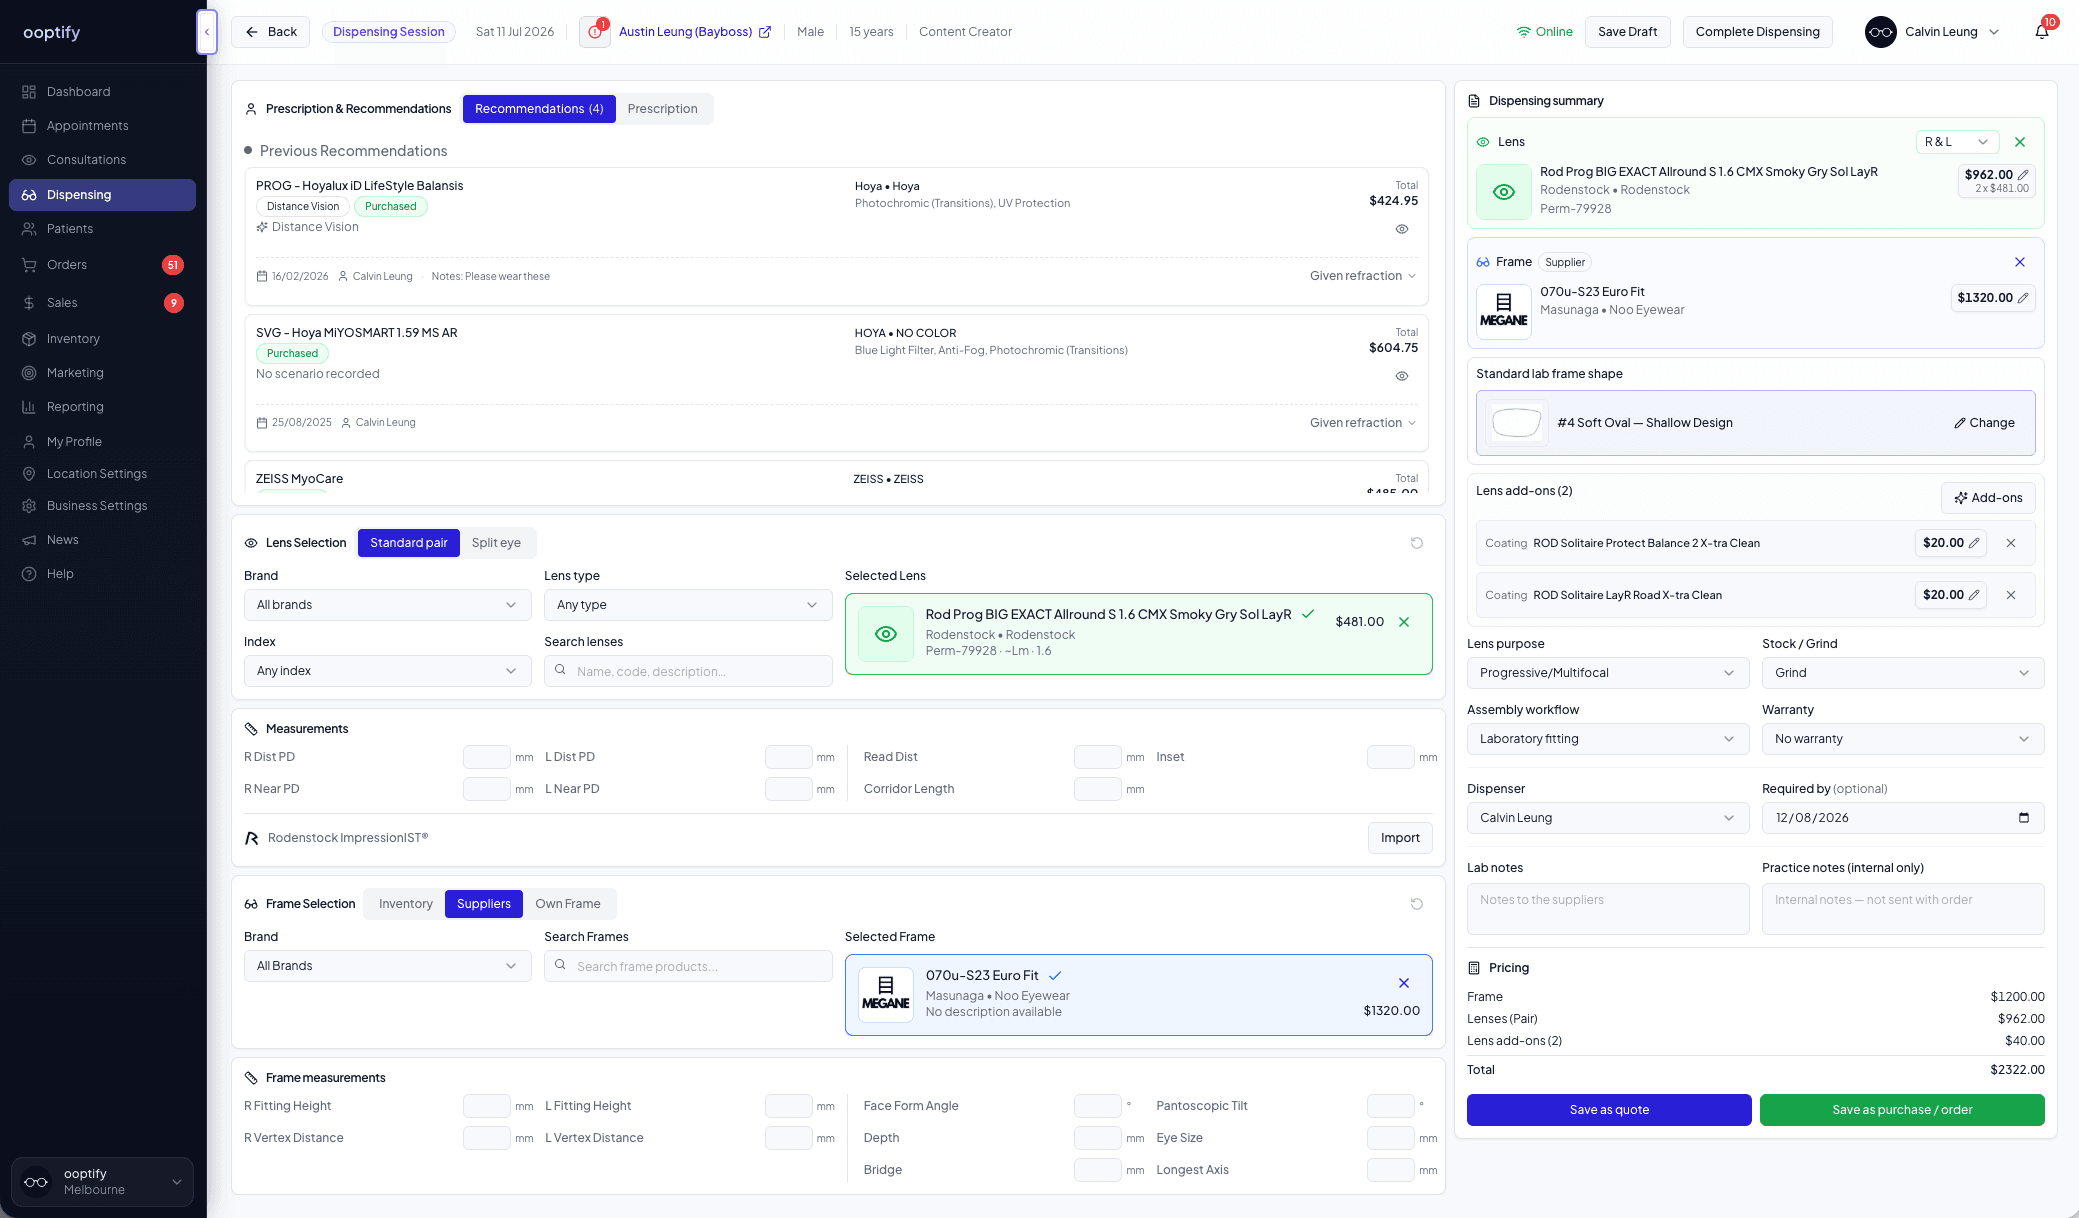Change the standard lab frame shape

[x=1984, y=423]
